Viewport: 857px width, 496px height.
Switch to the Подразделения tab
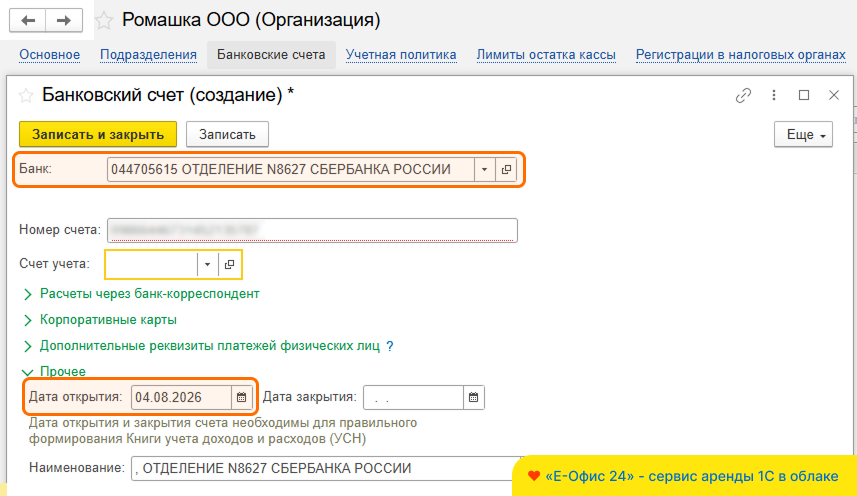[148, 55]
